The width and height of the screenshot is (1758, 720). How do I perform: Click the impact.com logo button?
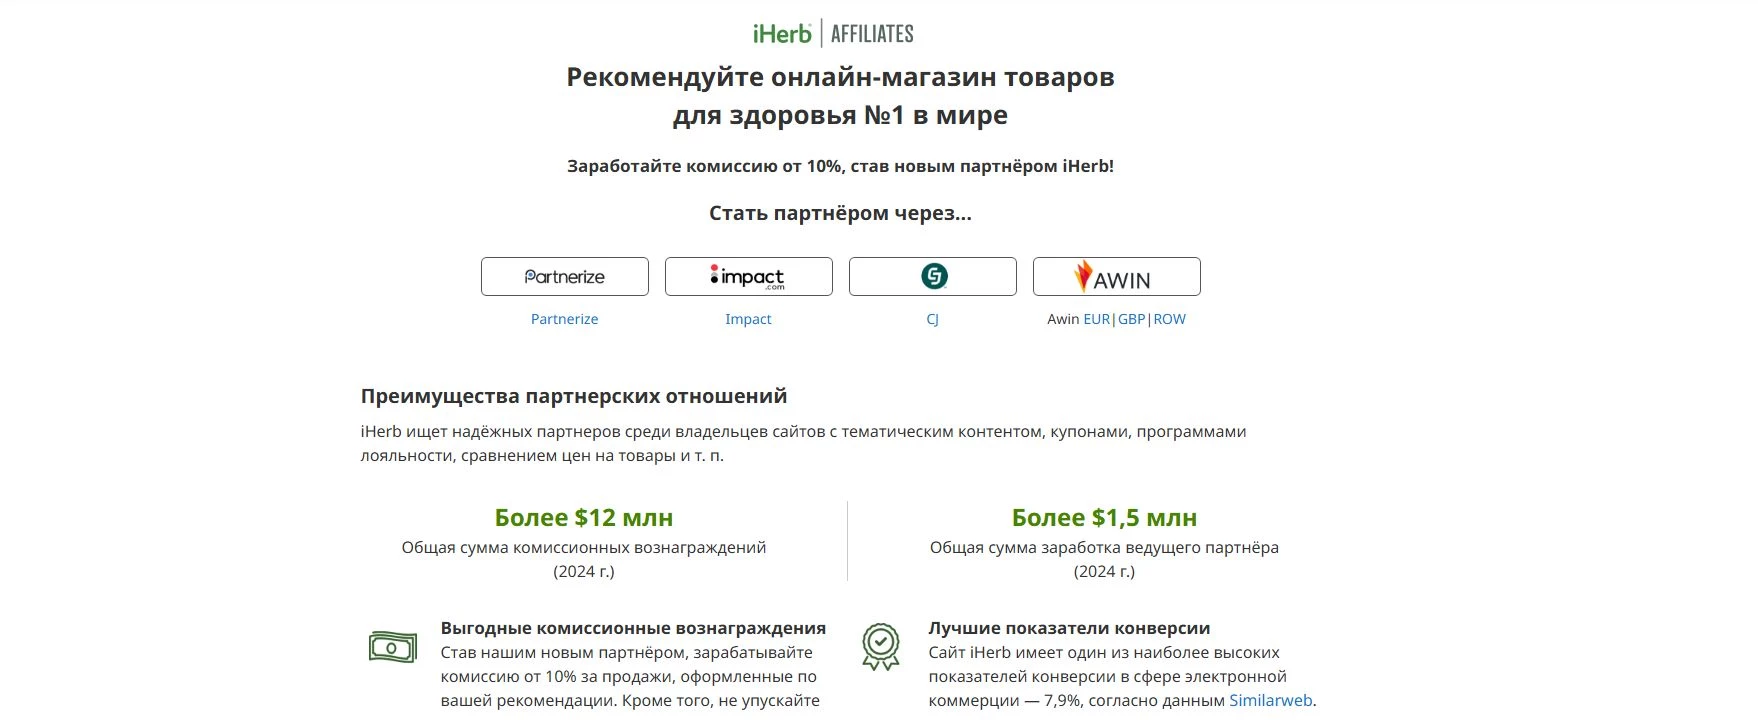[x=749, y=277]
